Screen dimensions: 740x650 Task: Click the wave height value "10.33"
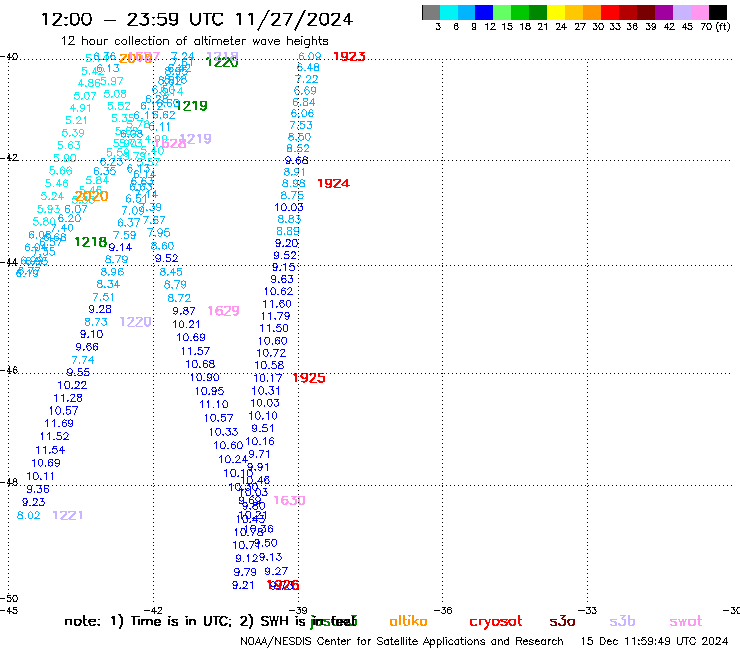coord(224,432)
